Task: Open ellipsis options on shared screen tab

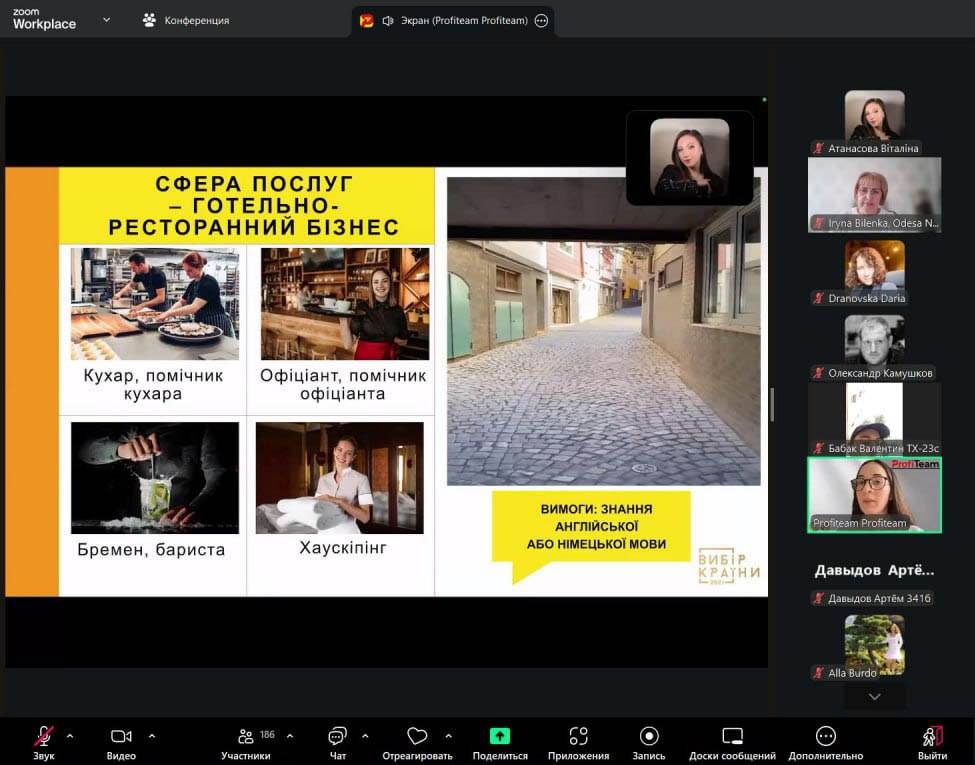Action: 542,20
